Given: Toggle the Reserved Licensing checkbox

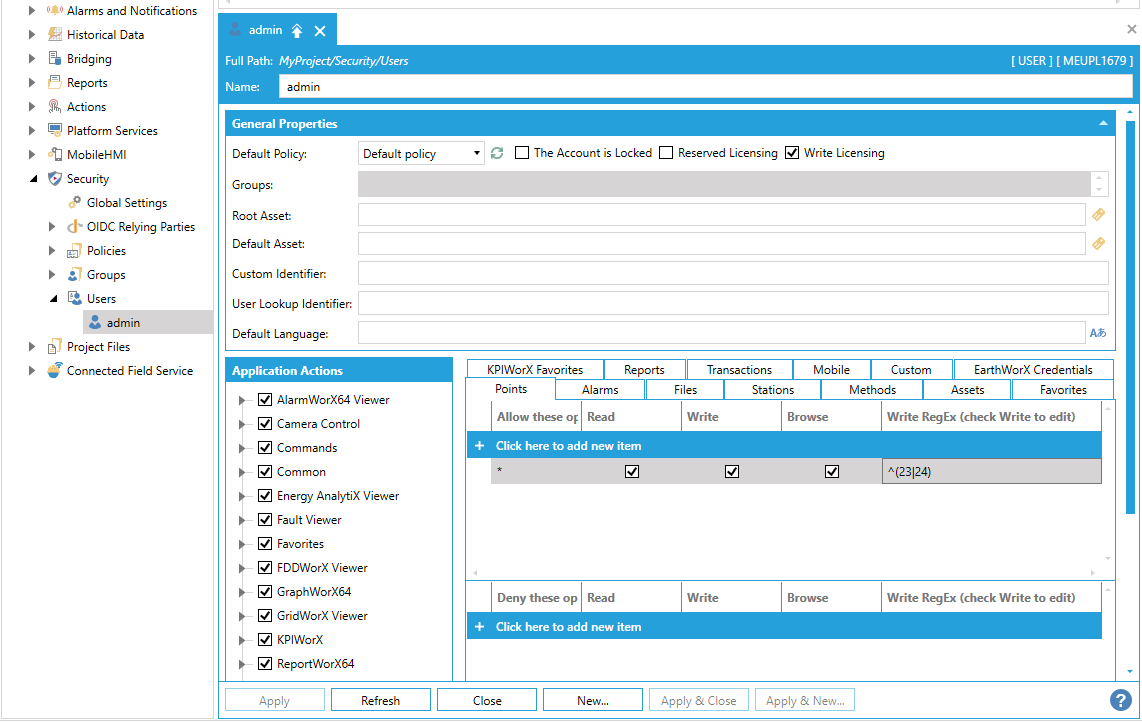Looking at the screenshot, I should 666,153.
